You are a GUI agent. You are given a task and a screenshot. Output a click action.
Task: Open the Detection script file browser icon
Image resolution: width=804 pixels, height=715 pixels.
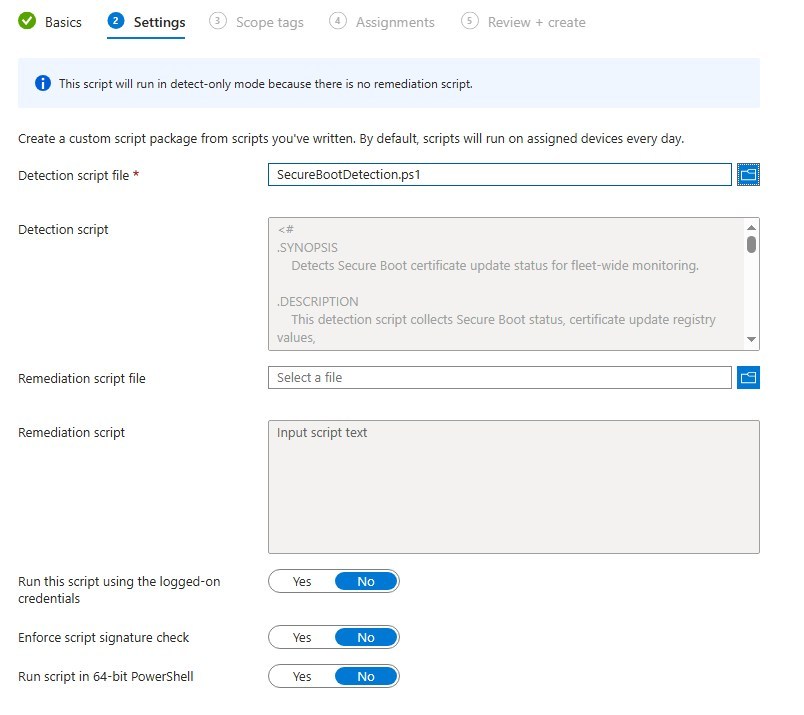(748, 174)
